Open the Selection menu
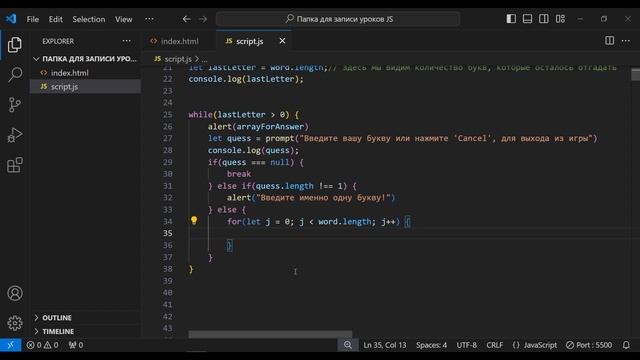Image resolution: width=640 pixels, height=360 pixels. click(89, 19)
